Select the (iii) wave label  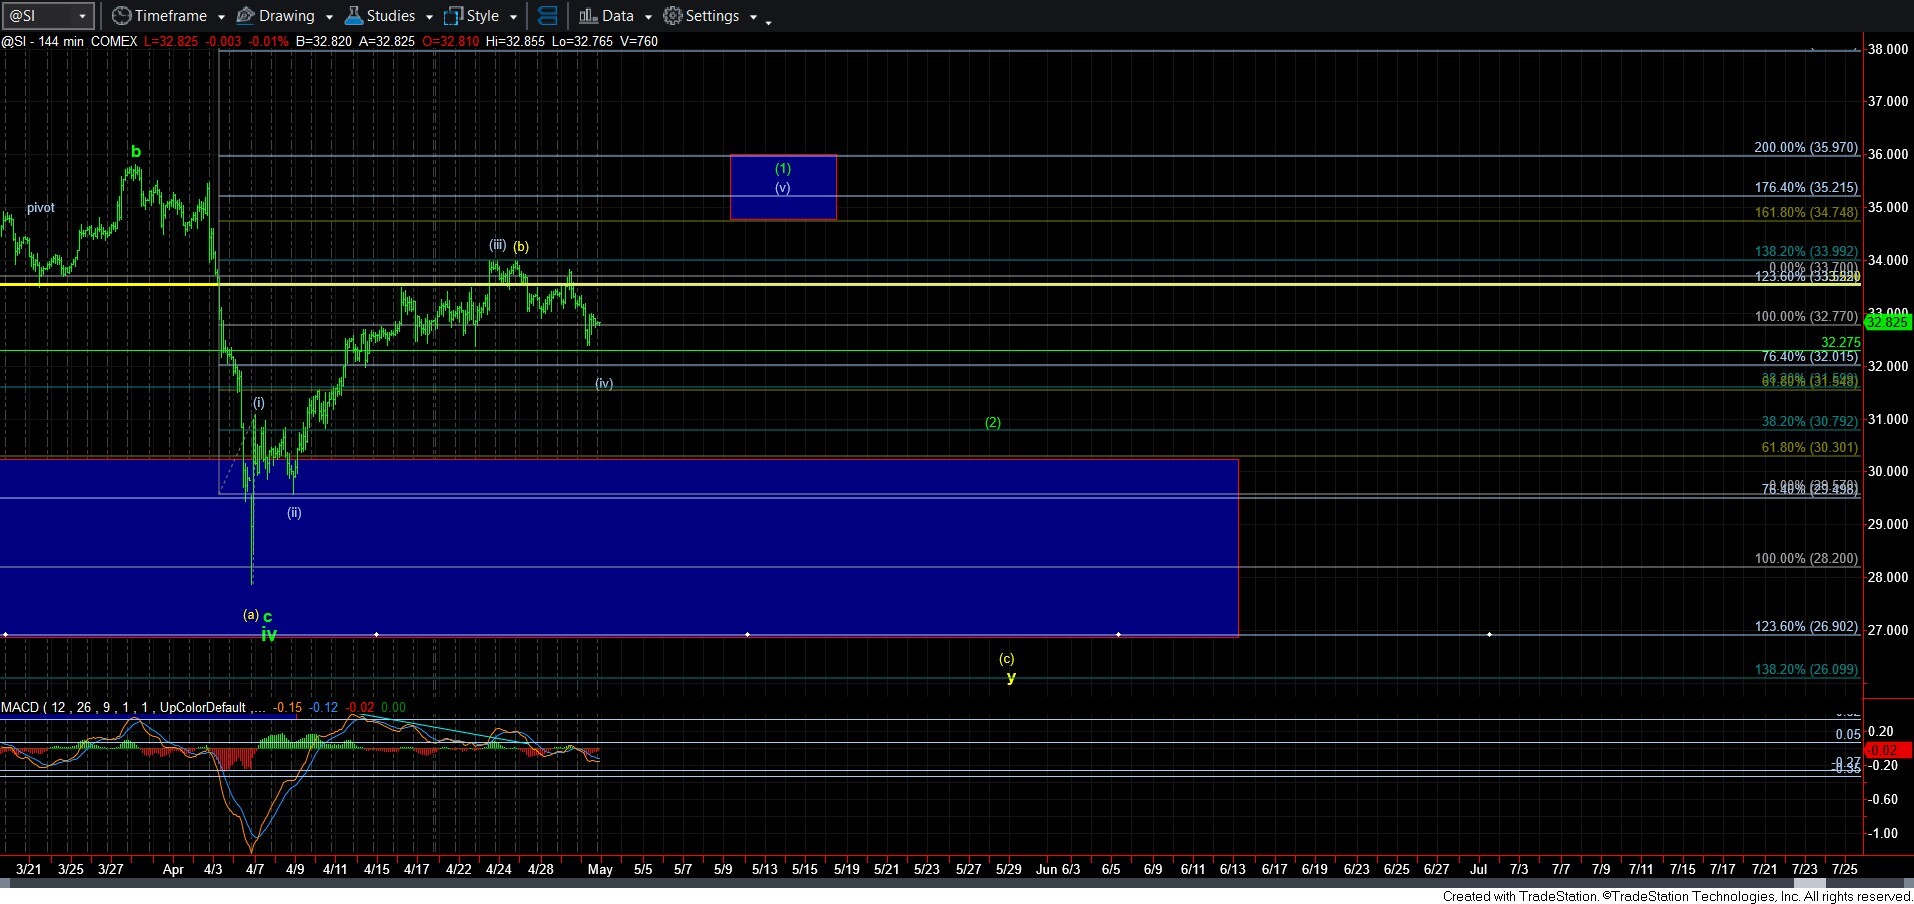click(x=497, y=244)
